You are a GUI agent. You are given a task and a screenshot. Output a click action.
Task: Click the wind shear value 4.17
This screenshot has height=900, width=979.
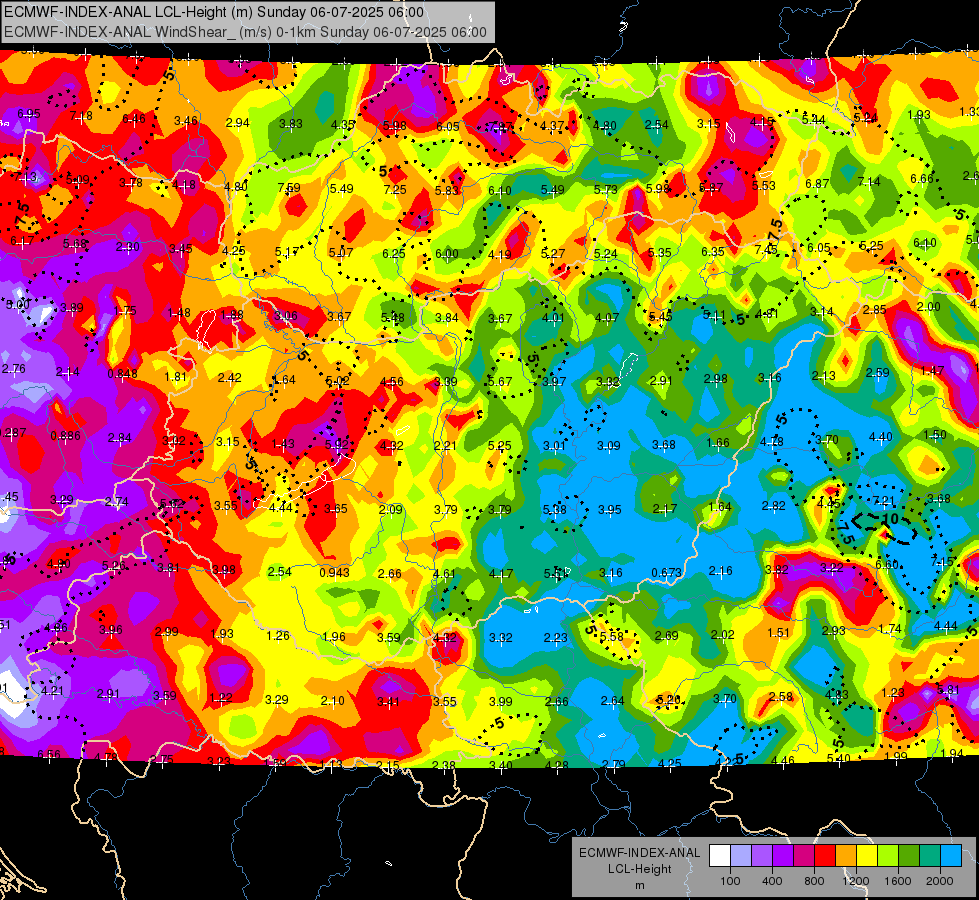tap(501, 573)
